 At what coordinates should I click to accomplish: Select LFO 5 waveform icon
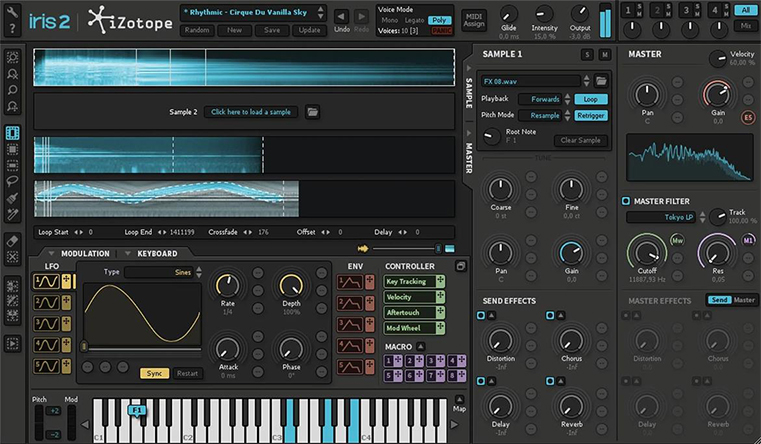[x=47, y=366]
